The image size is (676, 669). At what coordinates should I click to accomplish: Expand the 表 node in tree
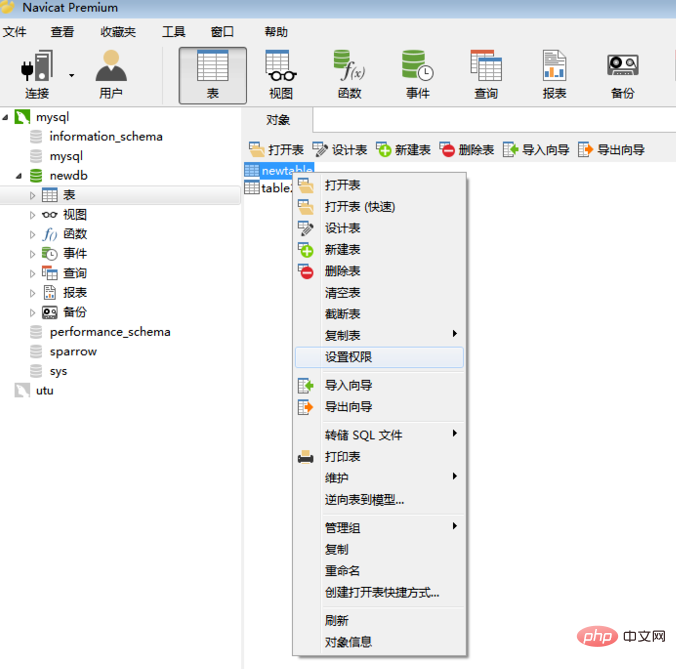pyautogui.click(x=32, y=195)
